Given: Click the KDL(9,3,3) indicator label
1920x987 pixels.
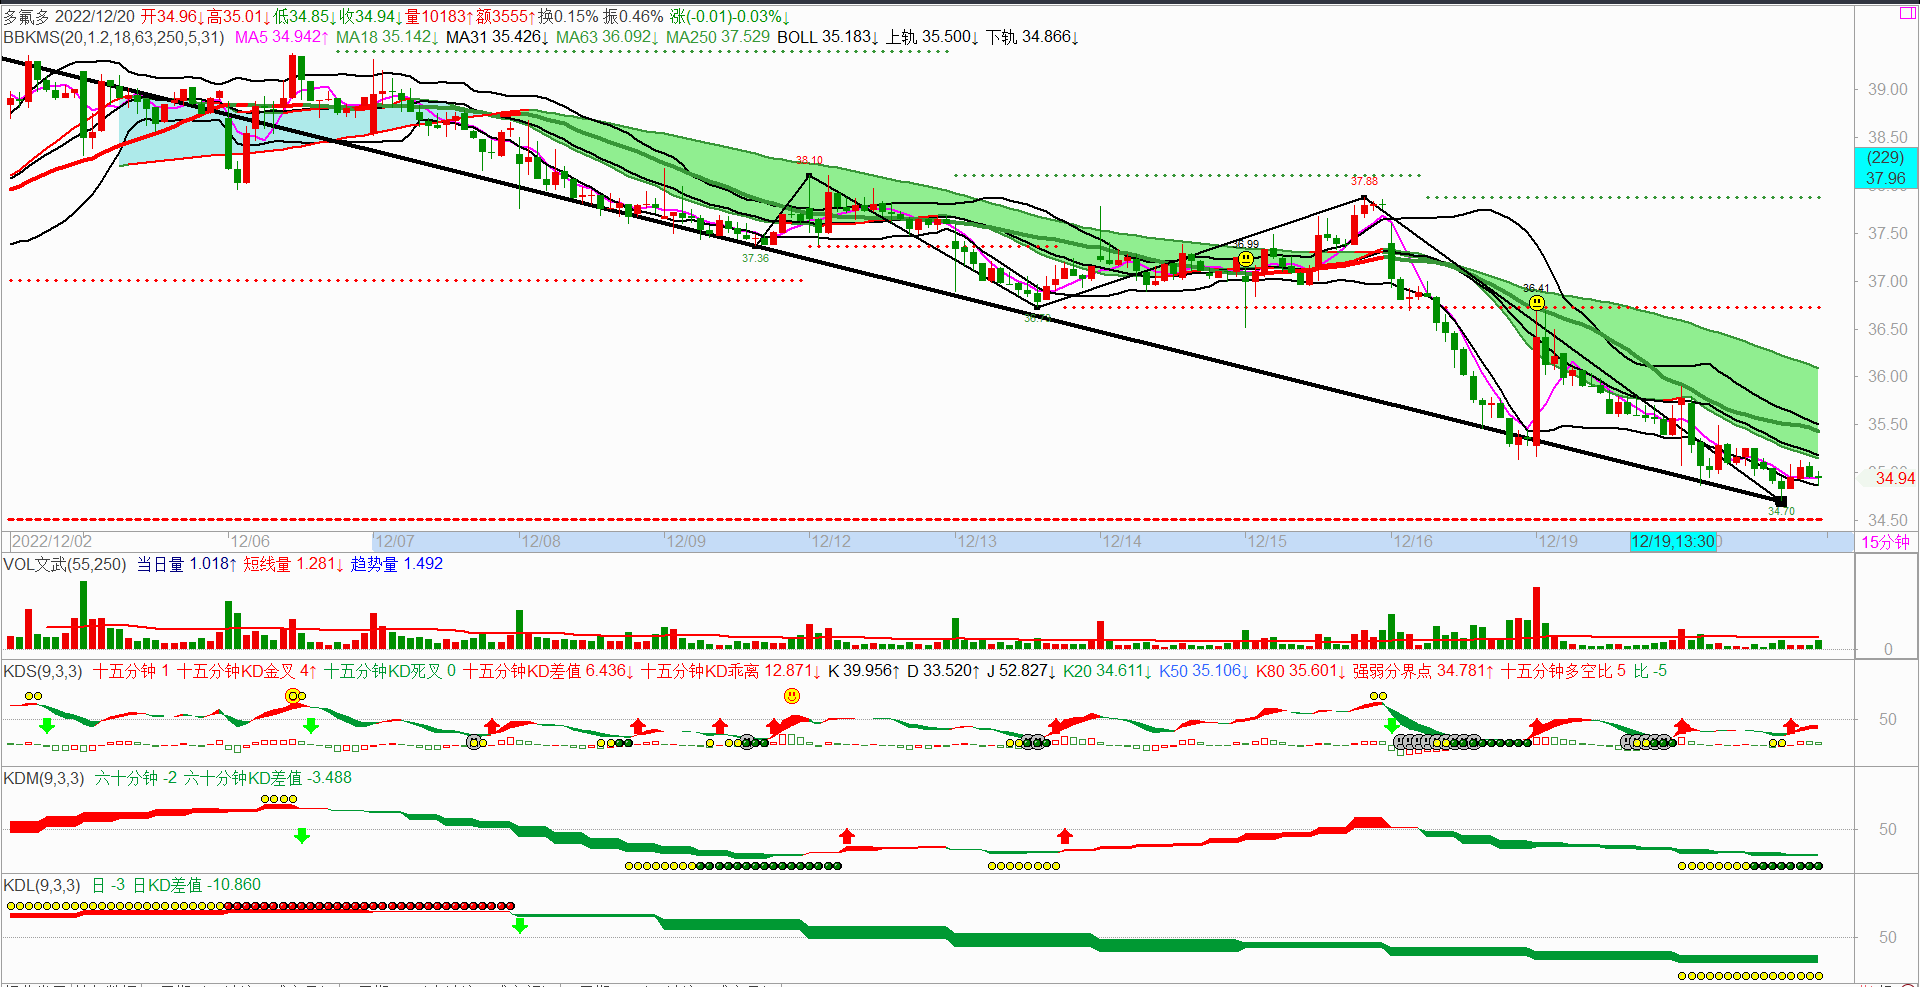Looking at the screenshot, I should point(42,885).
